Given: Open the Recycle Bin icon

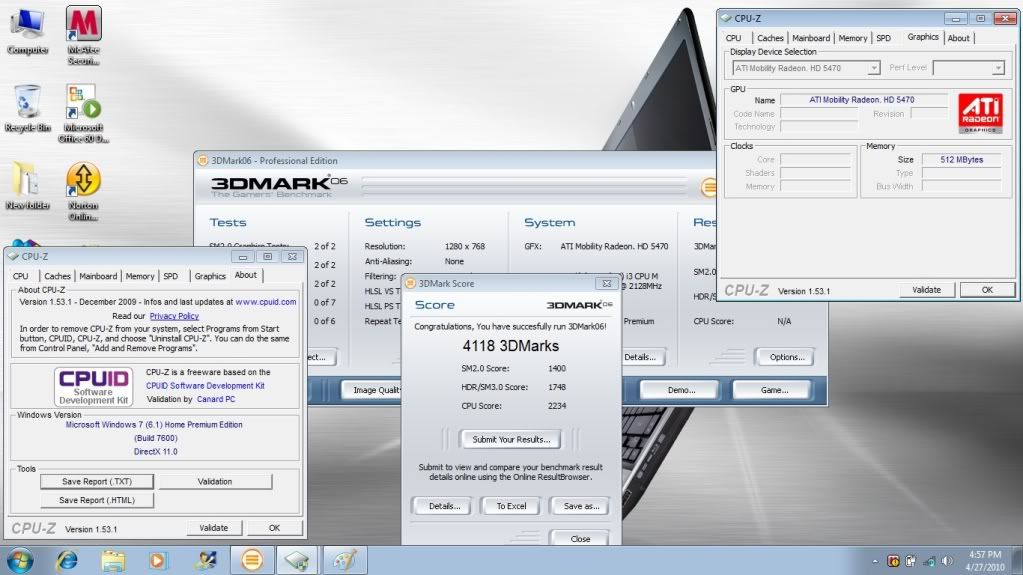Looking at the screenshot, I should point(27,108).
